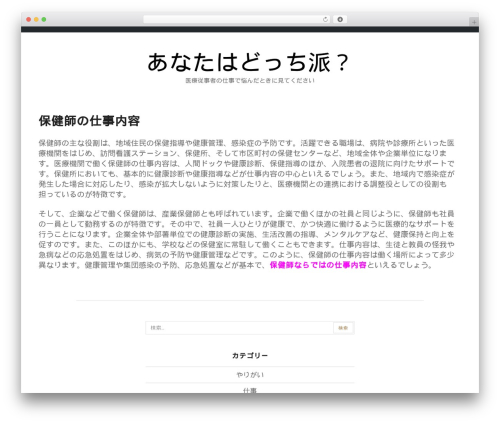The image size is (500, 423).
Task: Maximize the window with green button
Action: point(44,19)
